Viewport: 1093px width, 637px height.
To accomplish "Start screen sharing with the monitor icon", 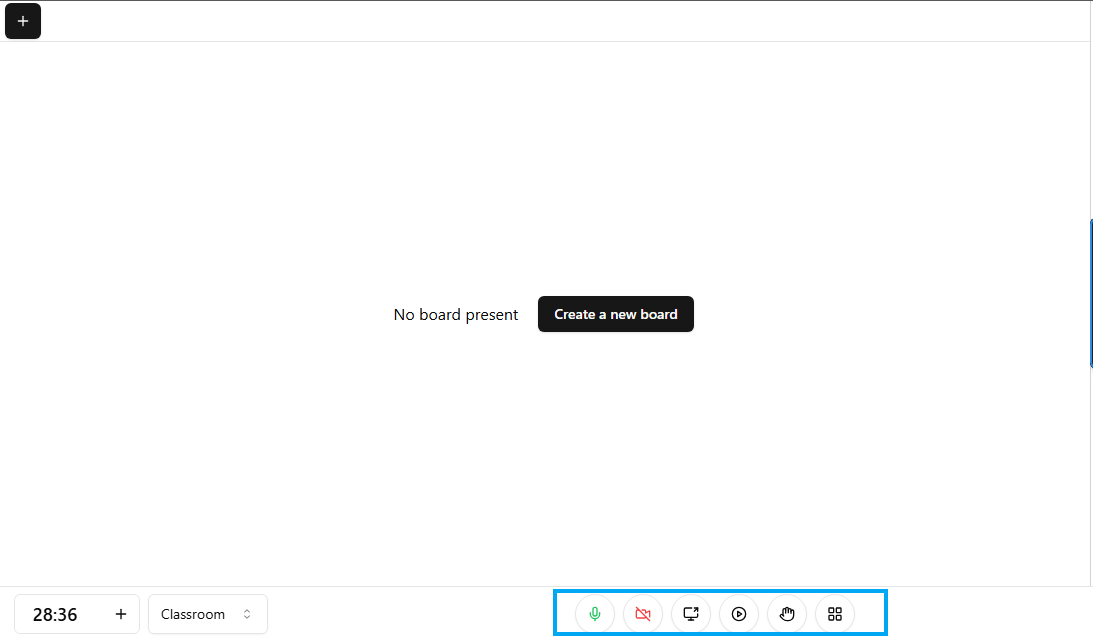I will (691, 614).
